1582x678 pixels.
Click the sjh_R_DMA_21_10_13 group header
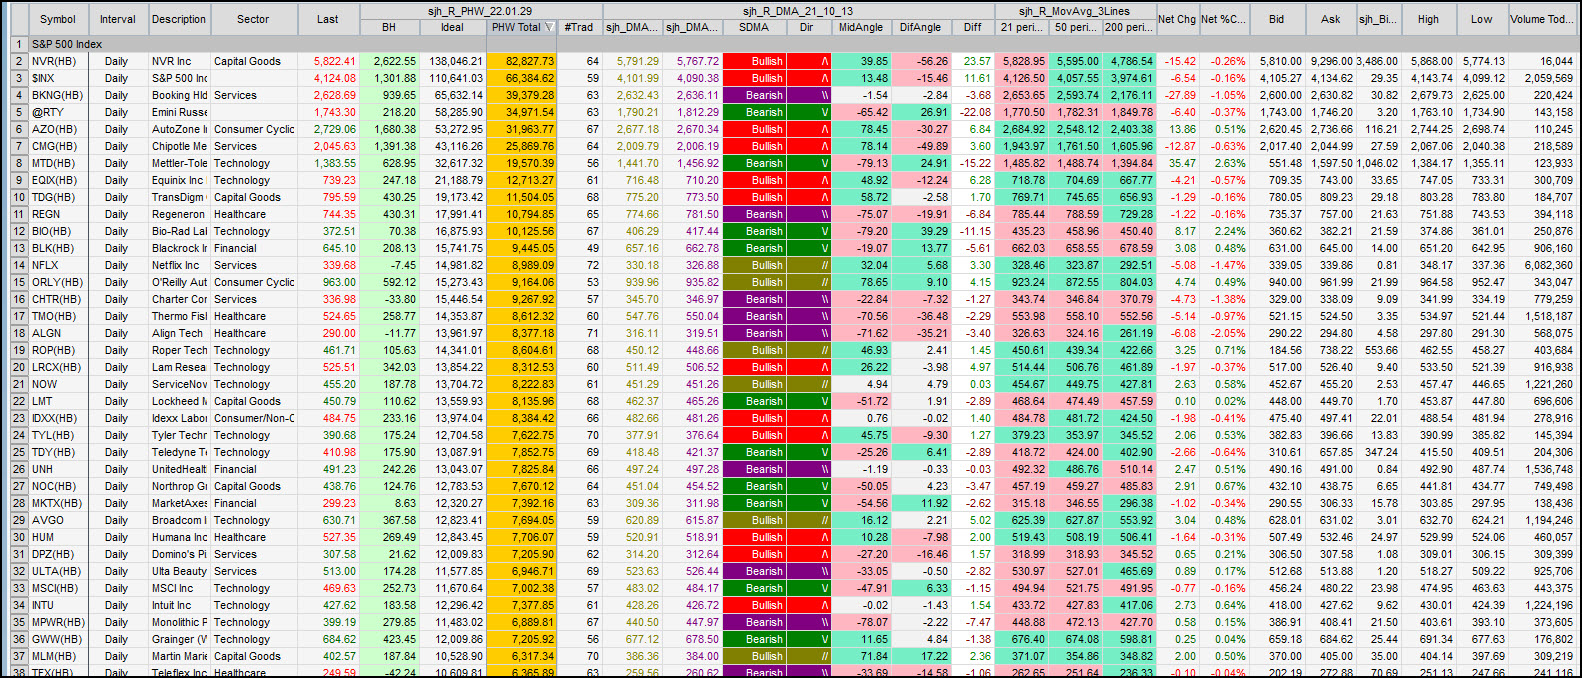coord(798,11)
